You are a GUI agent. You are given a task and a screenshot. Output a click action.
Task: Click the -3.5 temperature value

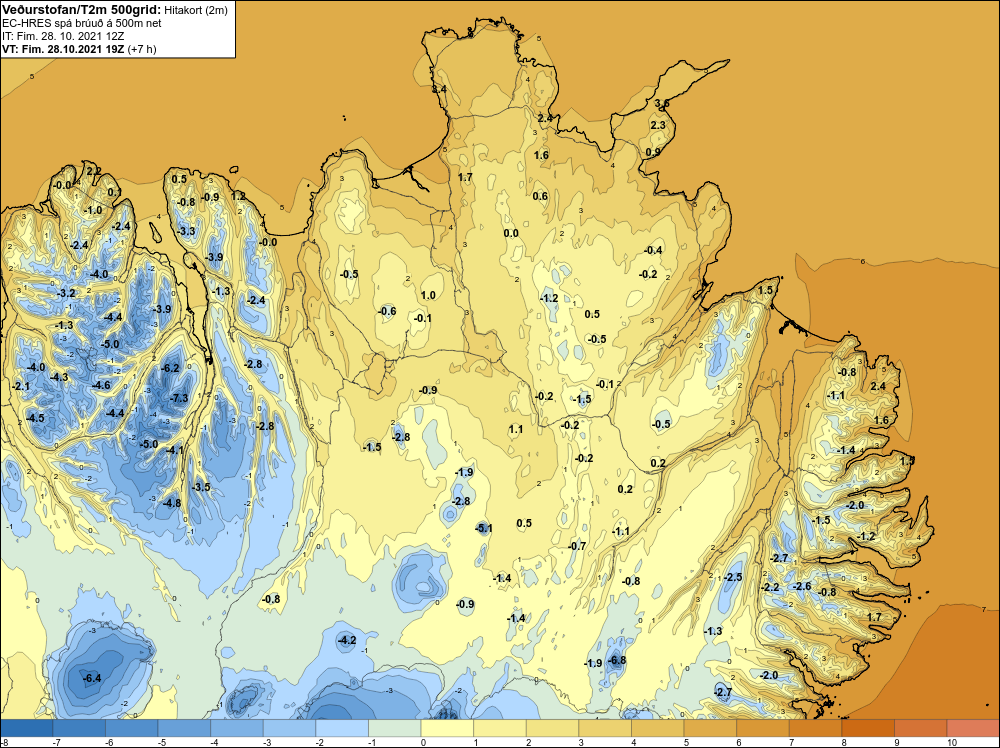click(201, 487)
